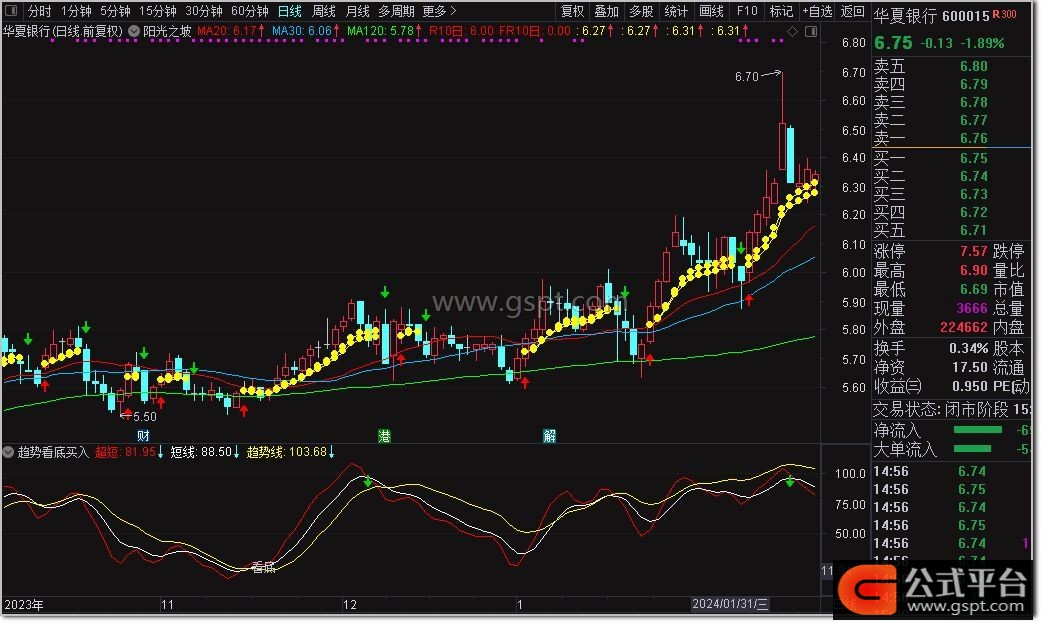The width and height of the screenshot is (1043, 623).
Task: Click the 最高 price 6.90
Action: [973, 271]
